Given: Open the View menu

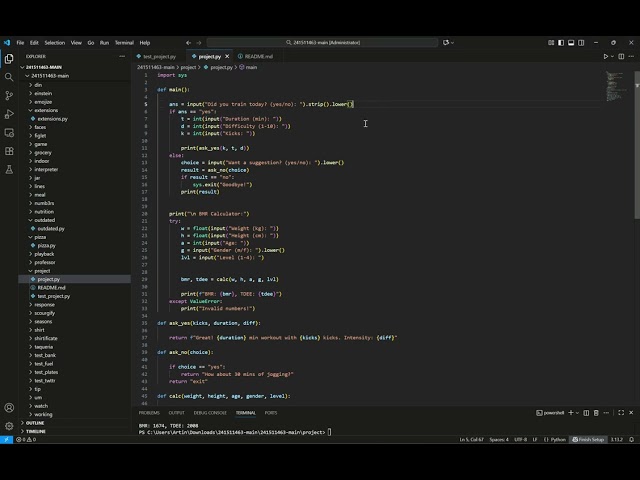Looking at the screenshot, I should tap(76, 42).
